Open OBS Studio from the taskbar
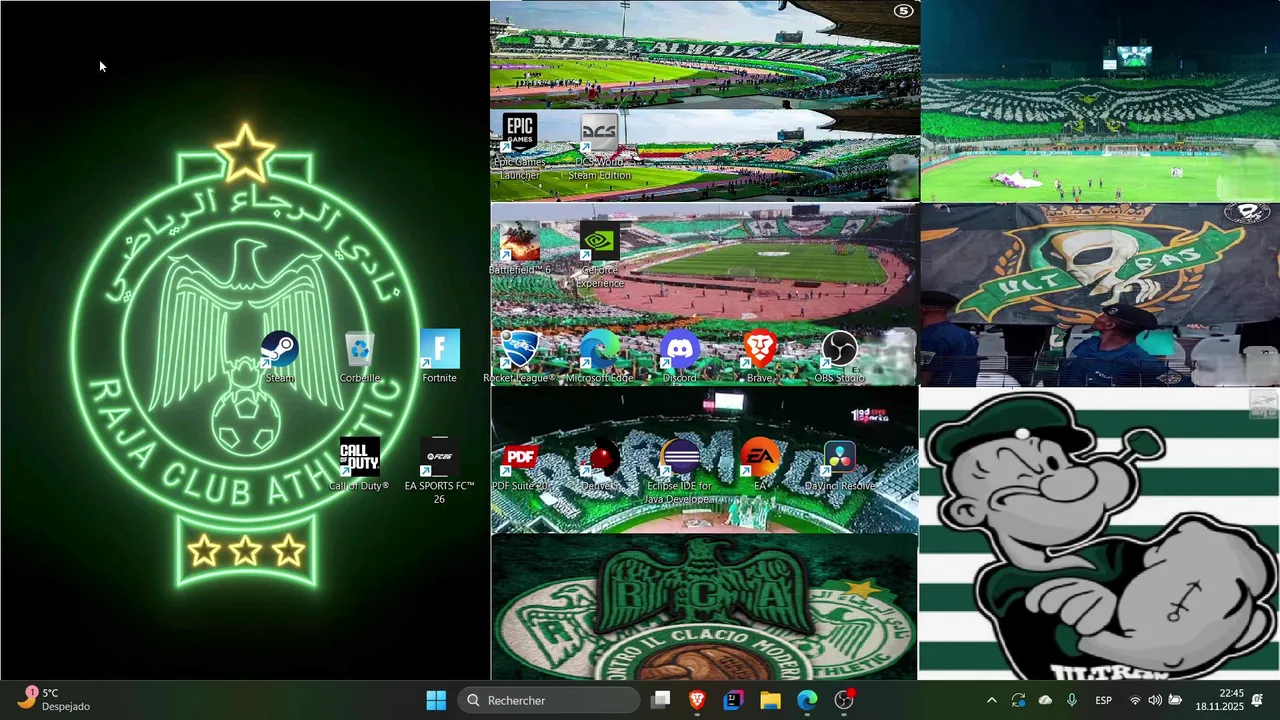Image resolution: width=1280 pixels, height=720 pixels. tap(844, 700)
